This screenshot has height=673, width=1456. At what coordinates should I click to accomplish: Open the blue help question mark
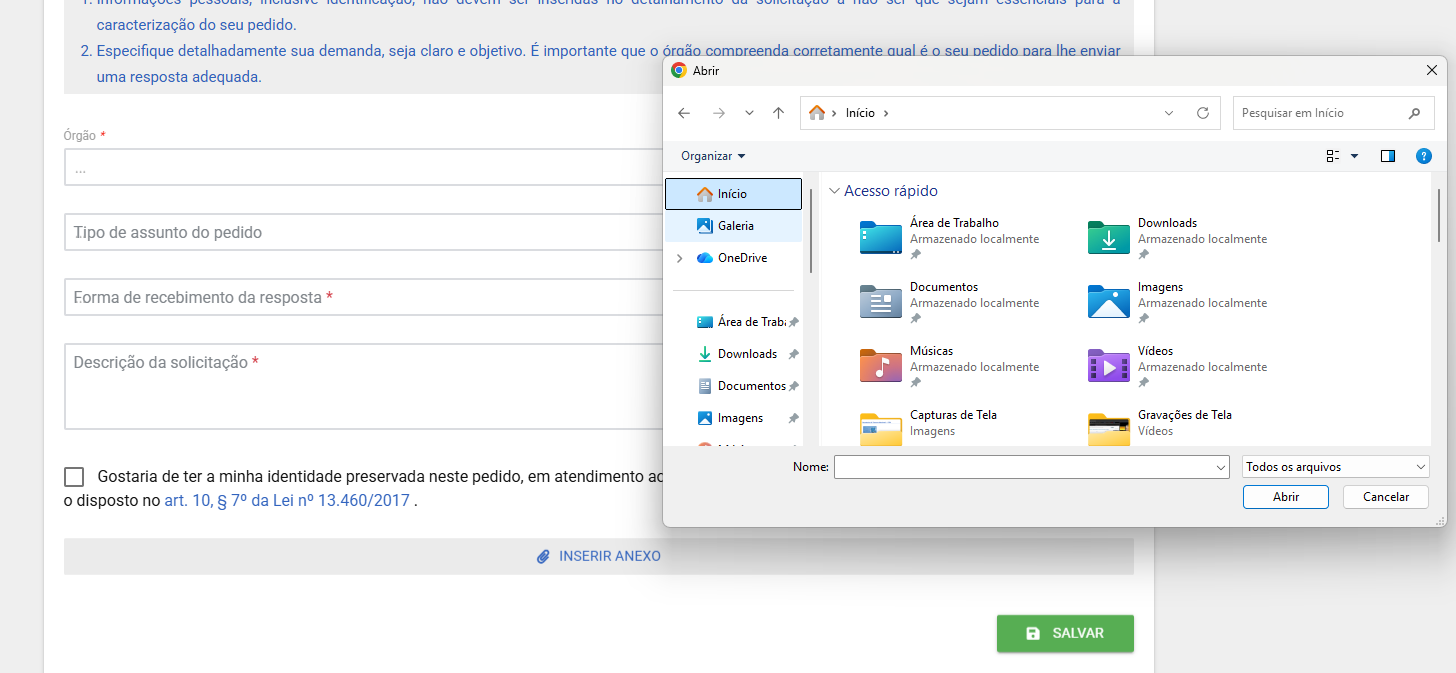(x=1424, y=156)
